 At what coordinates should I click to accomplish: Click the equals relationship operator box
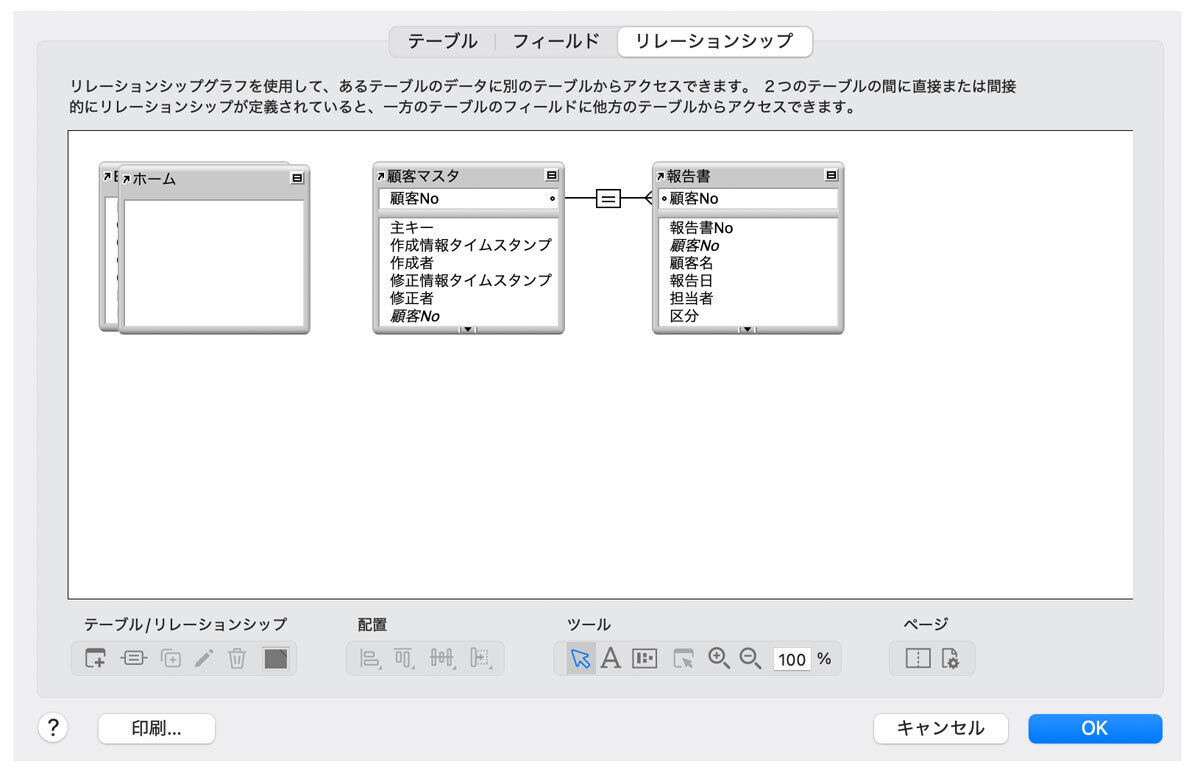coord(608,199)
